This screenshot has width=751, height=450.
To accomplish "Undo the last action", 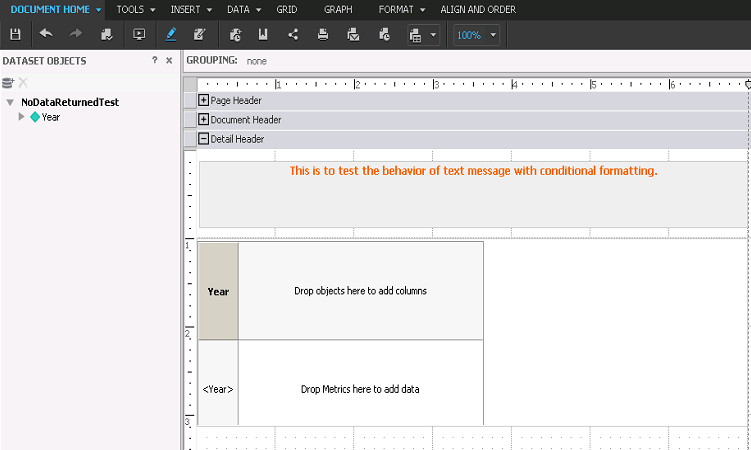I will coord(46,34).
